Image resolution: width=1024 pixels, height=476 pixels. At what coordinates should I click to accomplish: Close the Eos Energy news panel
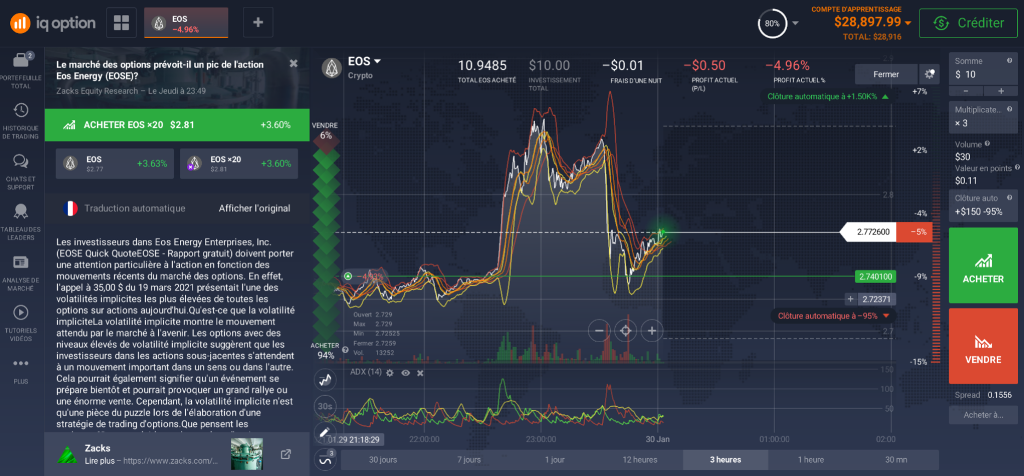[x=293, y=63]
